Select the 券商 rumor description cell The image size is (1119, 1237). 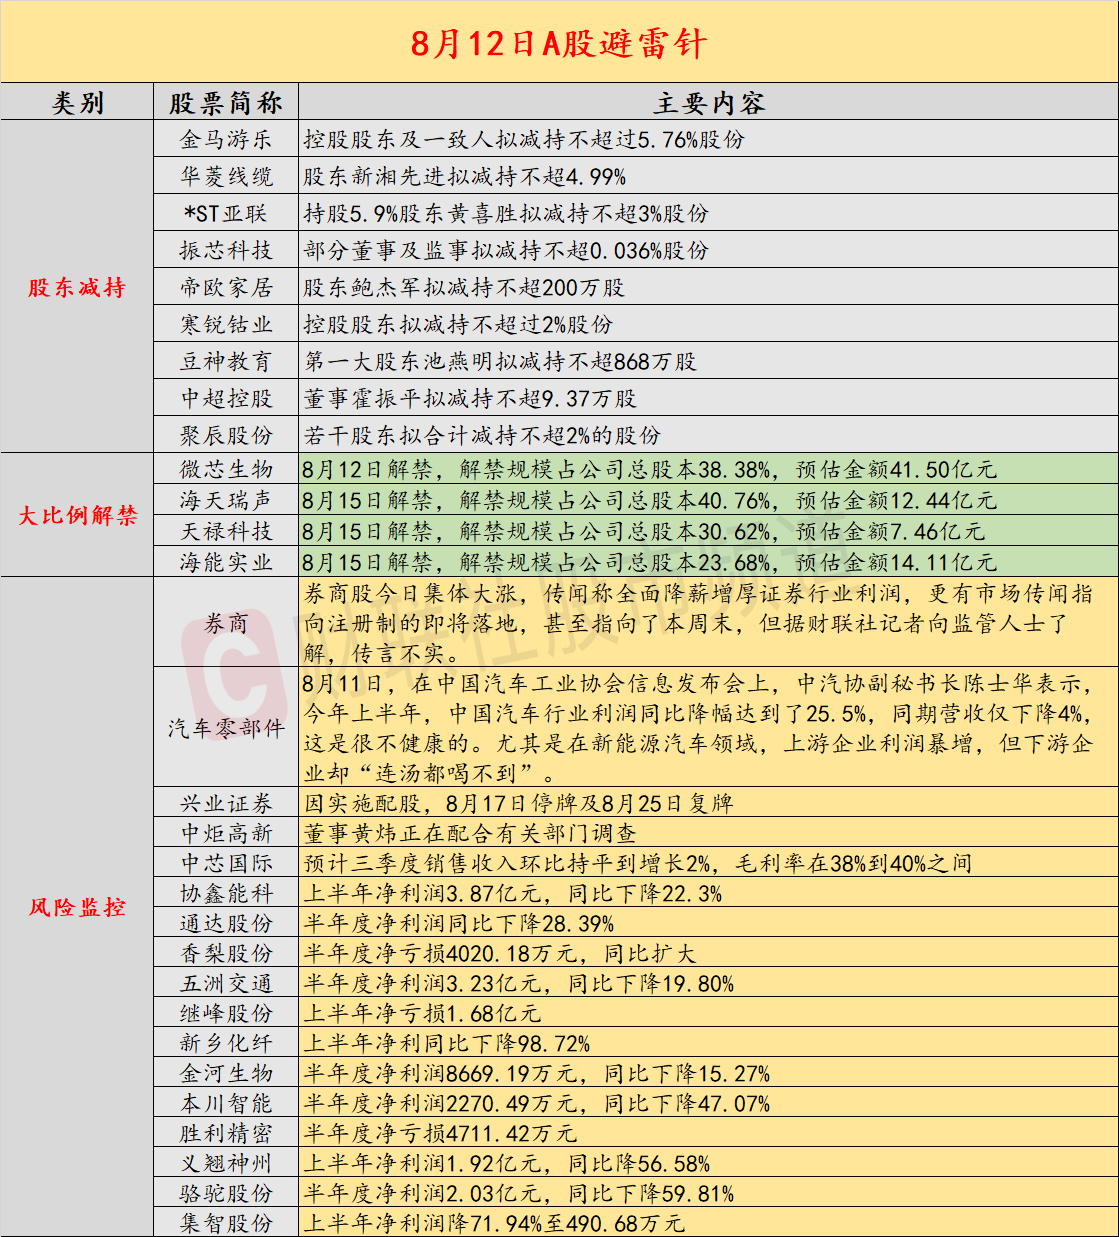(x=708, y=623)
